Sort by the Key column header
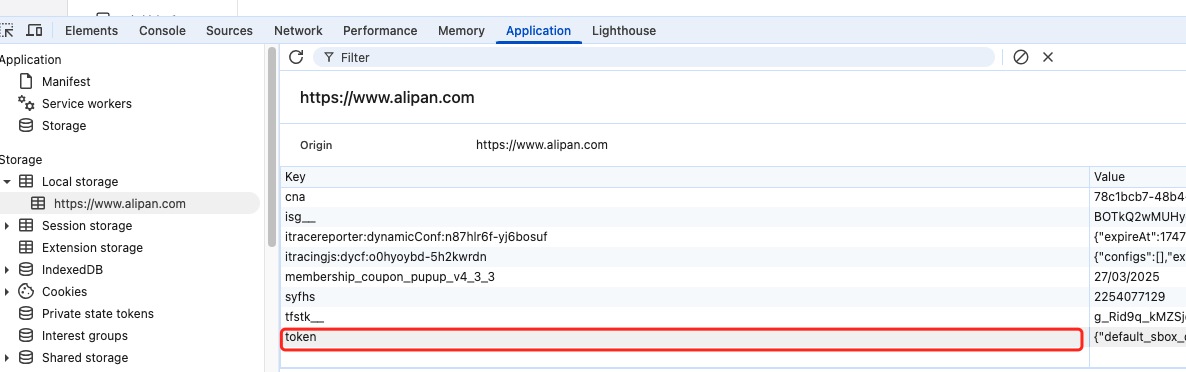 point(685,177)
